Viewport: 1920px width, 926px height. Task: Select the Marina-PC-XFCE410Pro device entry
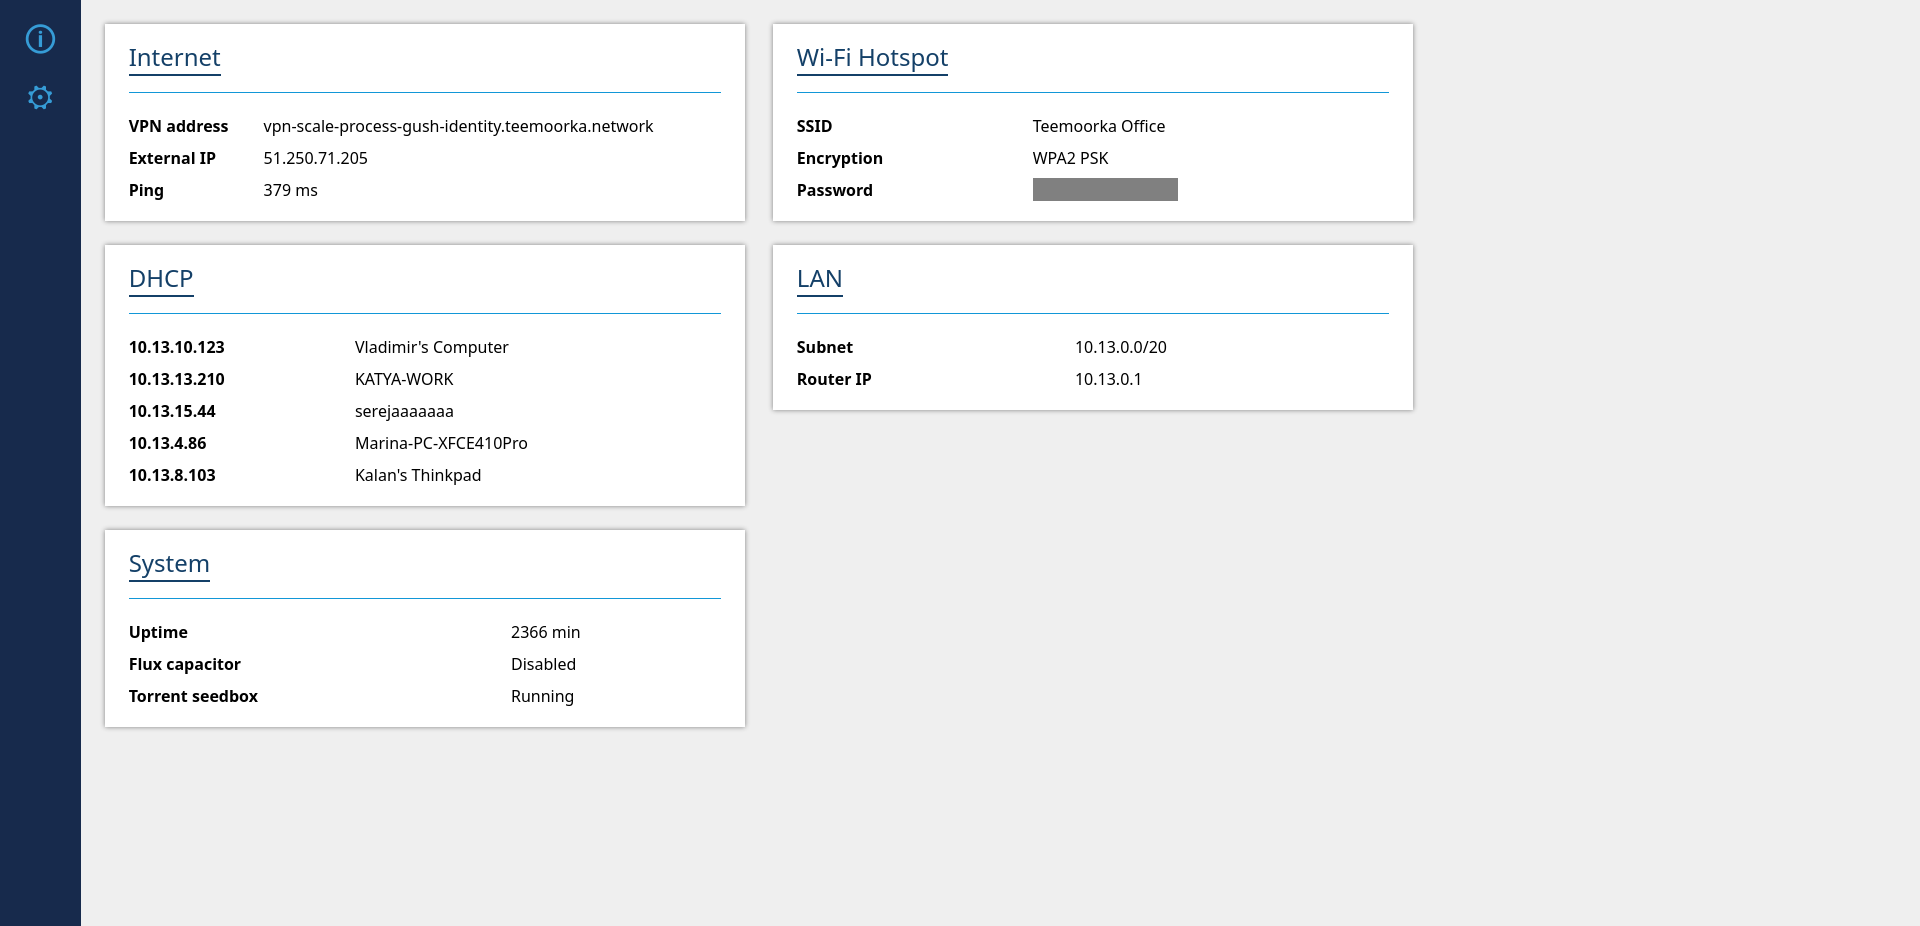(x=441, y=443)
